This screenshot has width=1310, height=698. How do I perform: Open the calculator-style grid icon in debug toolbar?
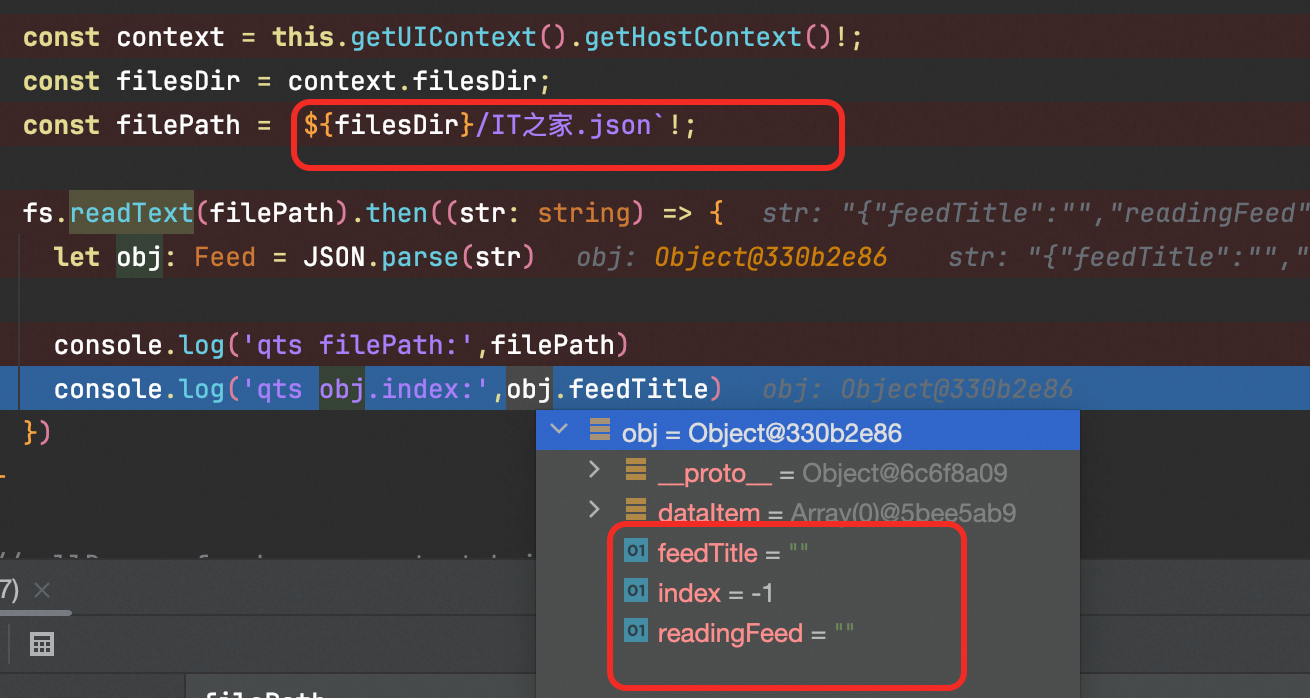pos(42,644)
